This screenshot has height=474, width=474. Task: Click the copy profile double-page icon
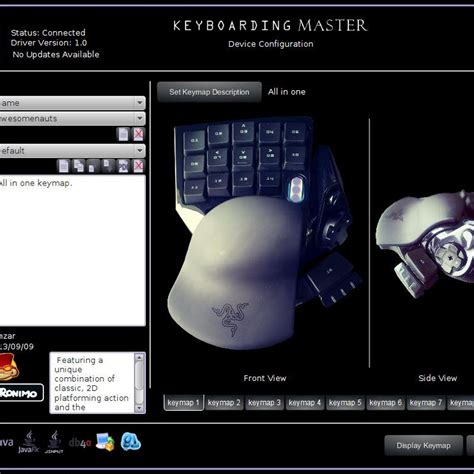[x=79, y=166]
